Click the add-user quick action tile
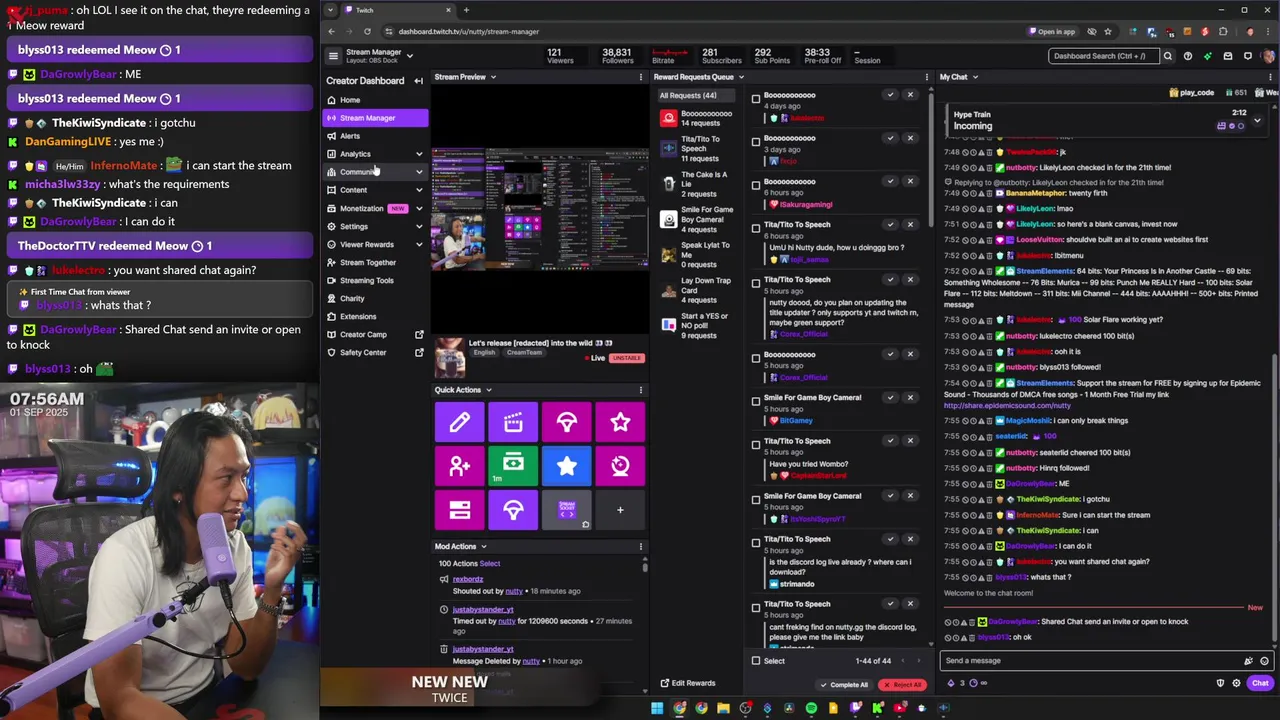 460,465
